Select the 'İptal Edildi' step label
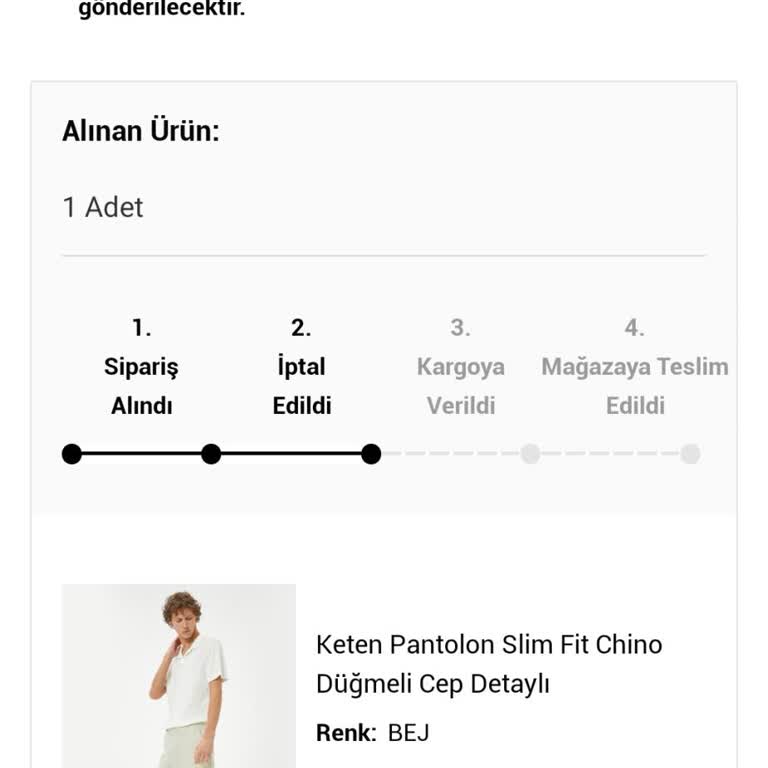768x768 pixels. coord(301,386)
